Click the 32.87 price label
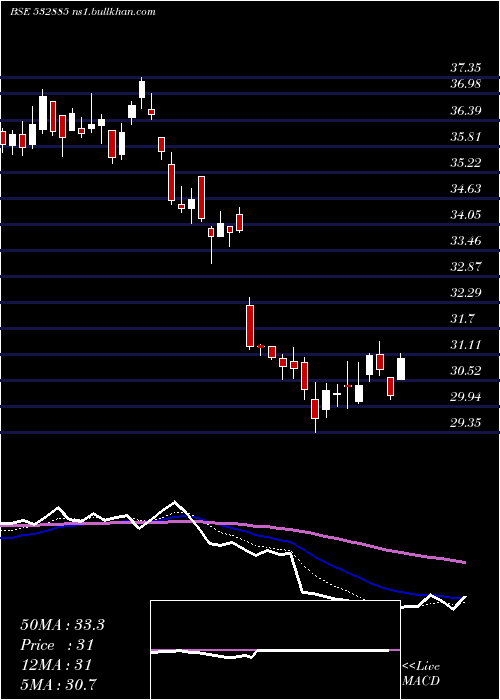This screenshot has height=700, width=500. coord(465,267)
